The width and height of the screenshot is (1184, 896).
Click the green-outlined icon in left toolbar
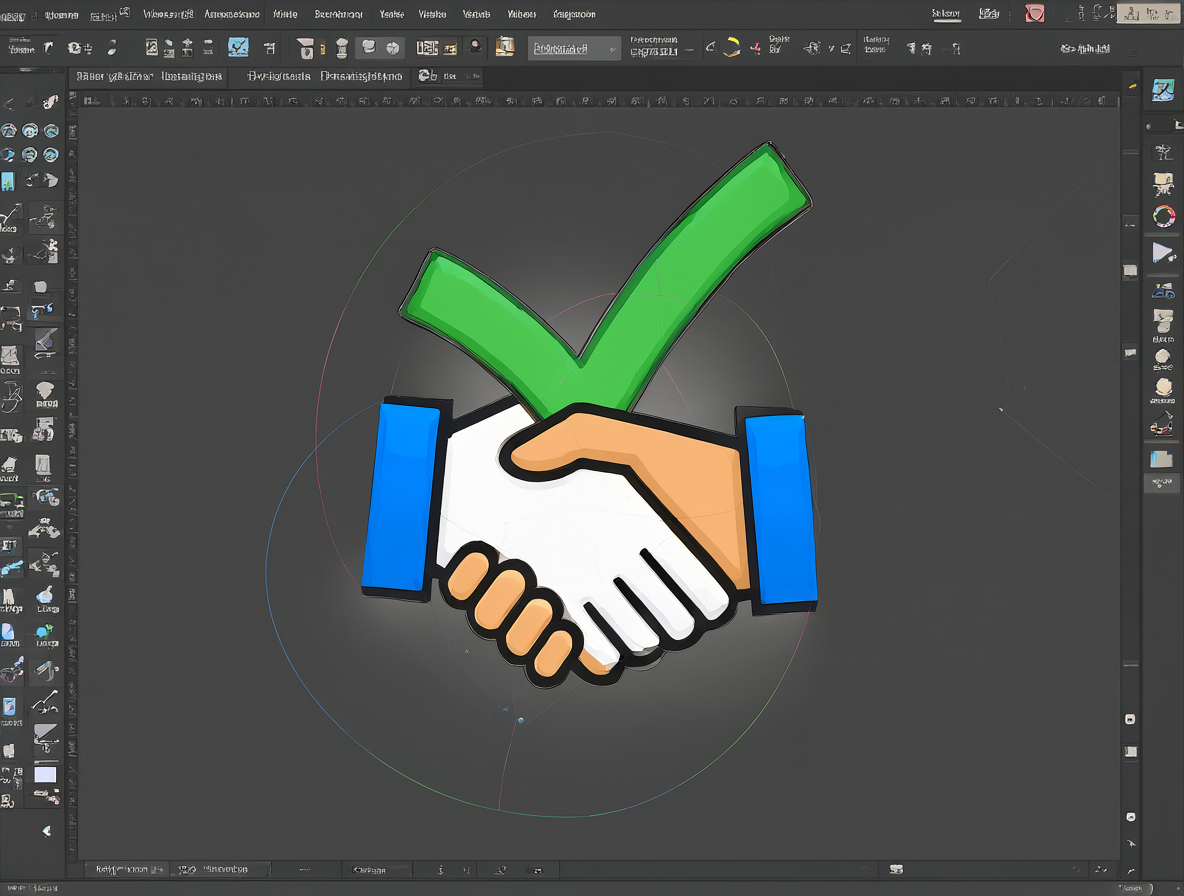click(x=11, y=500)
